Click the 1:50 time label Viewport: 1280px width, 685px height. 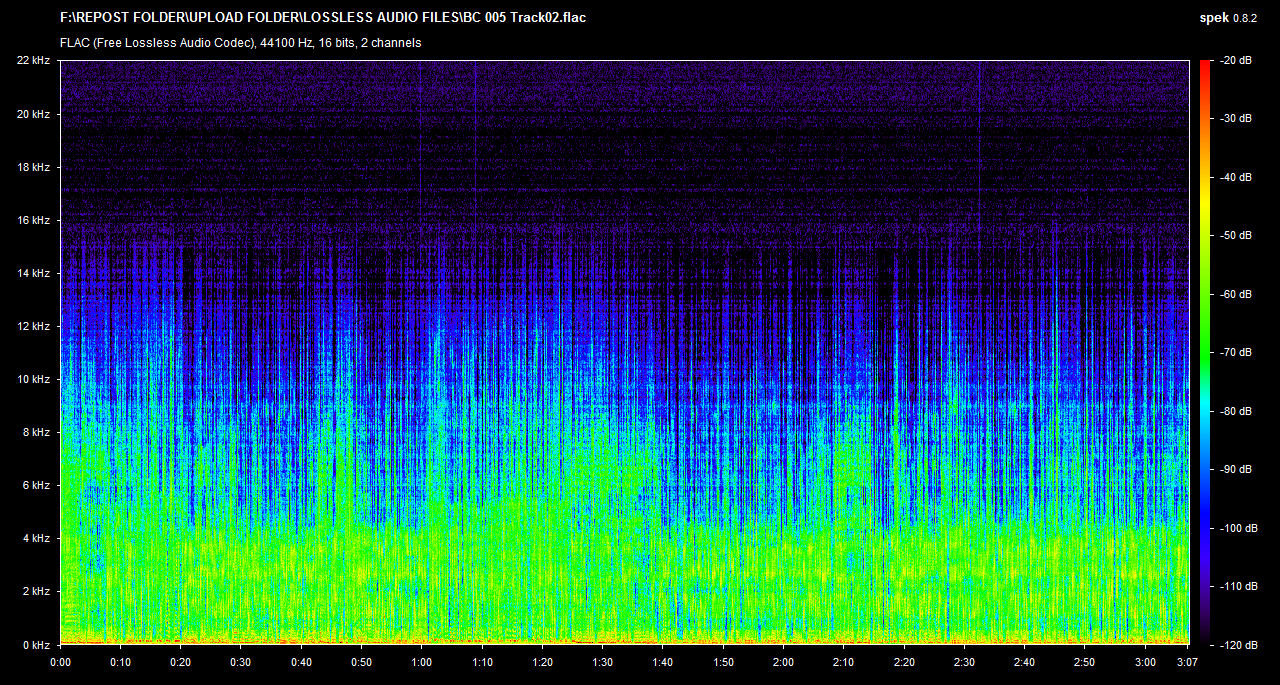coord(723,662)
